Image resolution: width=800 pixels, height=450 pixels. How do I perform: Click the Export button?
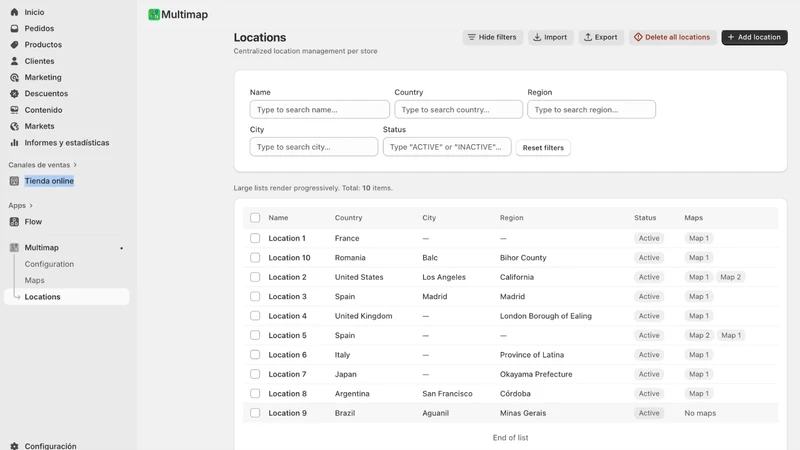[x=601, y=37]
